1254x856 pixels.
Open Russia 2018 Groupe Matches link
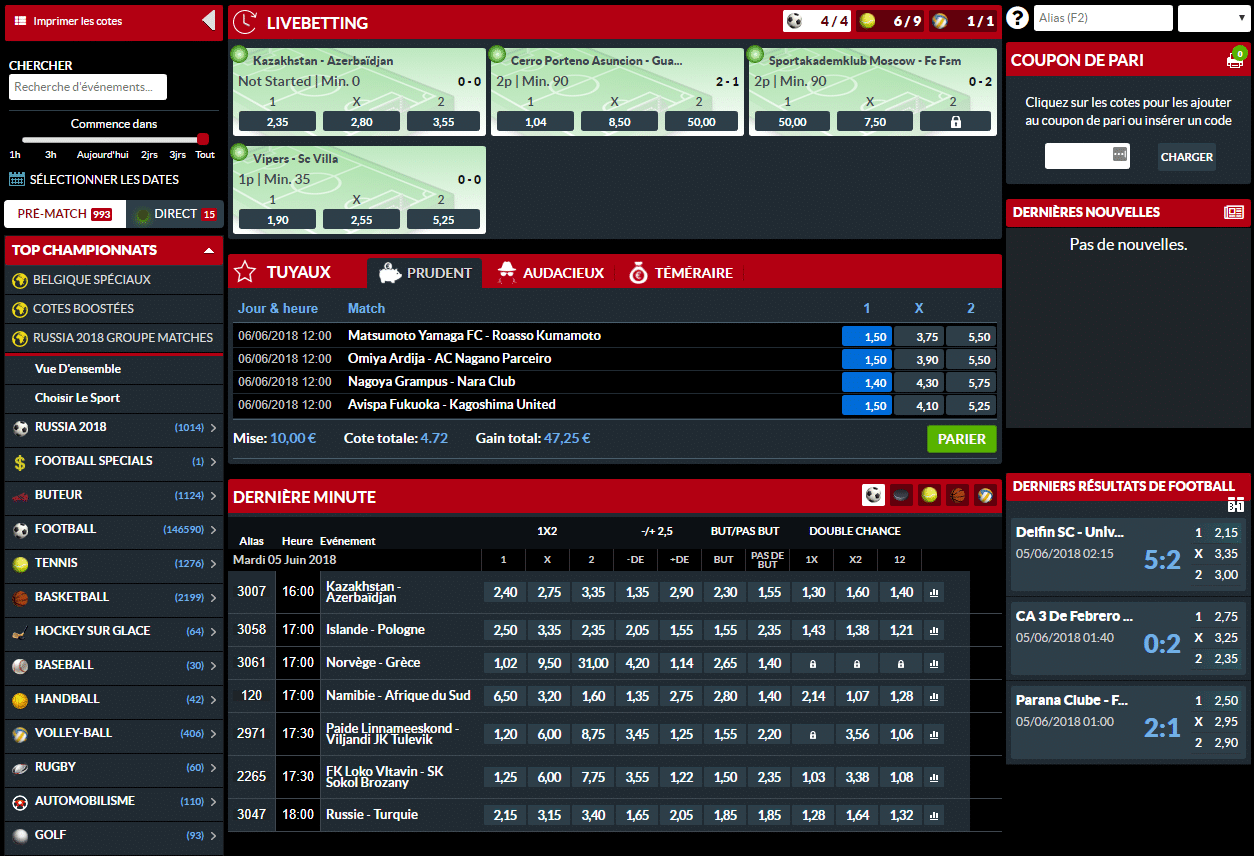click(114, 338)
